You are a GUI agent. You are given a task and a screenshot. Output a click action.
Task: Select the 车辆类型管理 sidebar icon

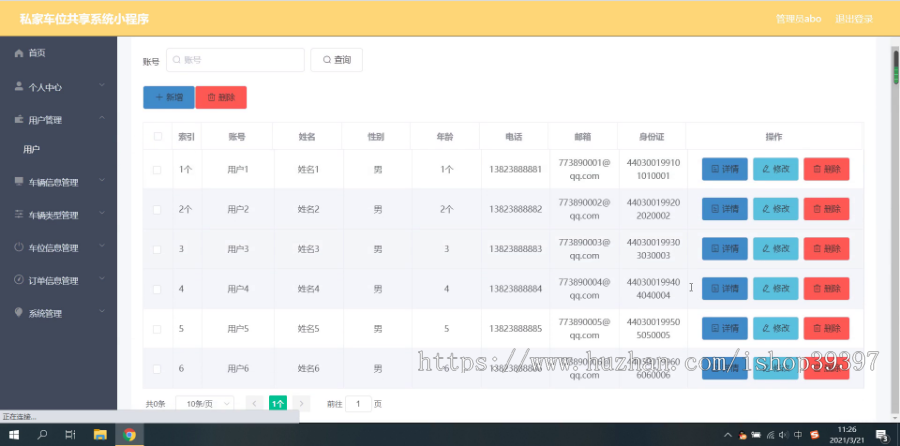coord(19,215)
